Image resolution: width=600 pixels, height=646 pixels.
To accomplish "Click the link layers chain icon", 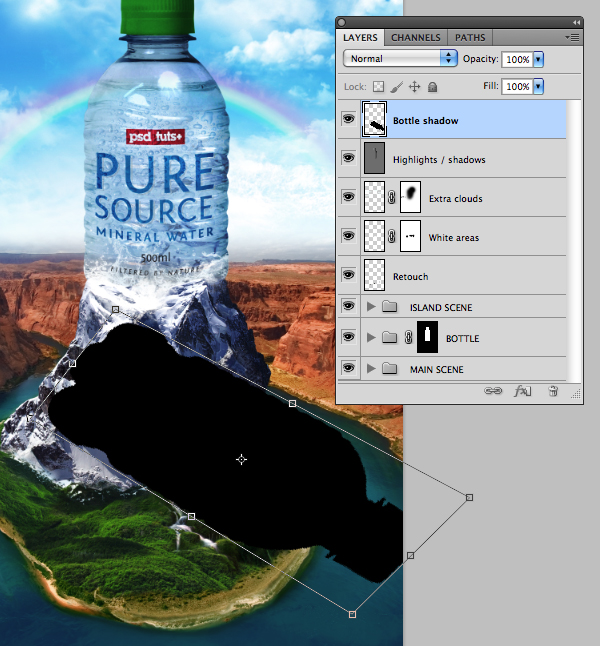I will point(493,391).
